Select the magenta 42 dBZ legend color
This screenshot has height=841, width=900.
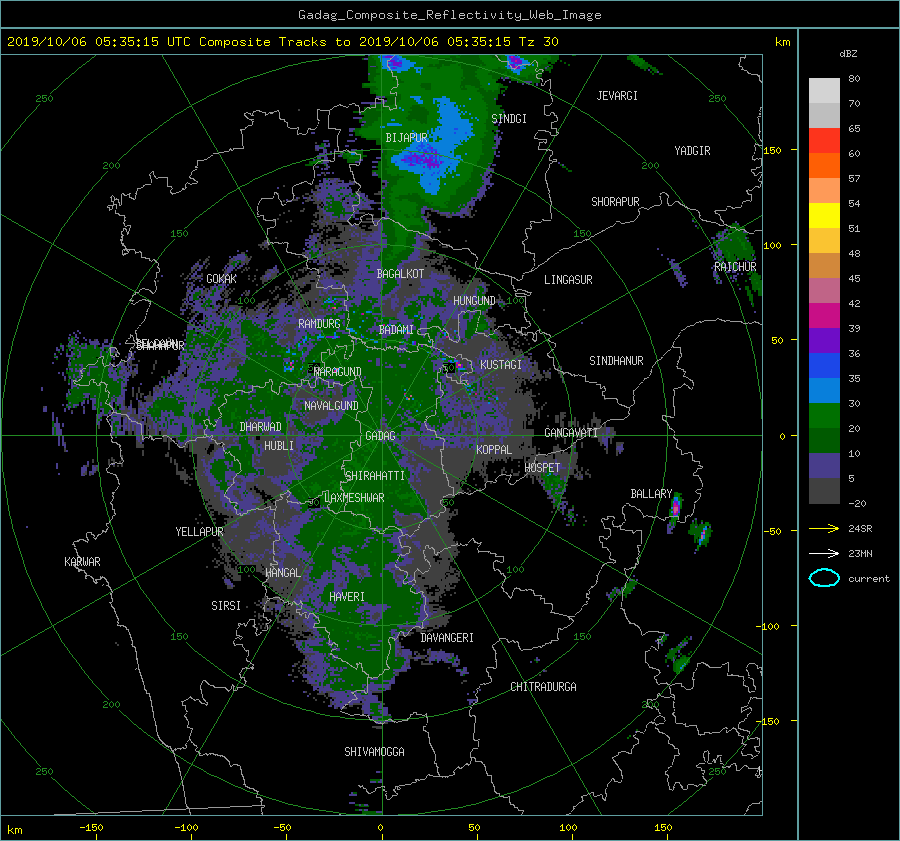(824, 315)
